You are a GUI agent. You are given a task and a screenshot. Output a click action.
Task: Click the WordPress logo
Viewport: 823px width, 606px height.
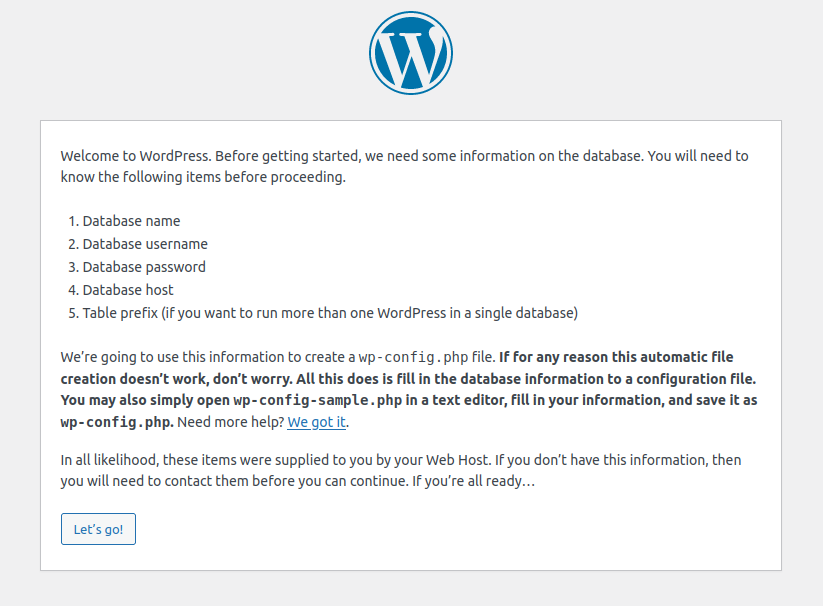tap(411, 54)
